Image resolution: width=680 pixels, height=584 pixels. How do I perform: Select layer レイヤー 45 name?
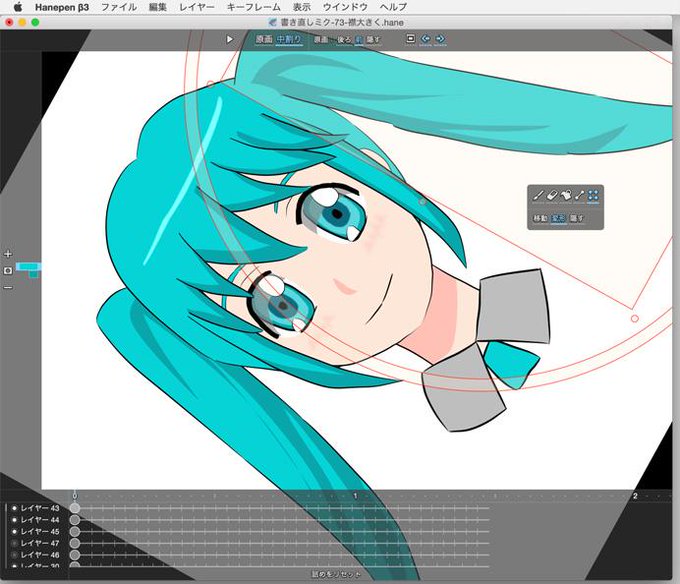40,531
